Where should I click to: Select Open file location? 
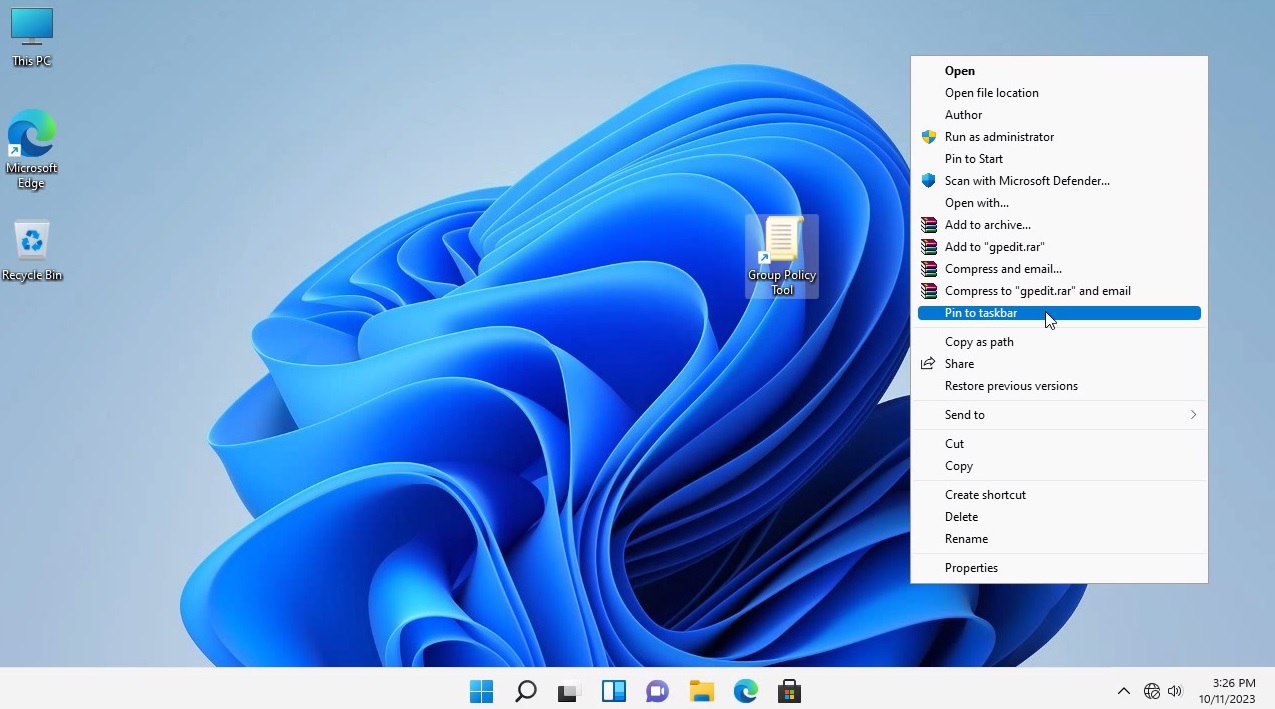(x=1059, y=93)
